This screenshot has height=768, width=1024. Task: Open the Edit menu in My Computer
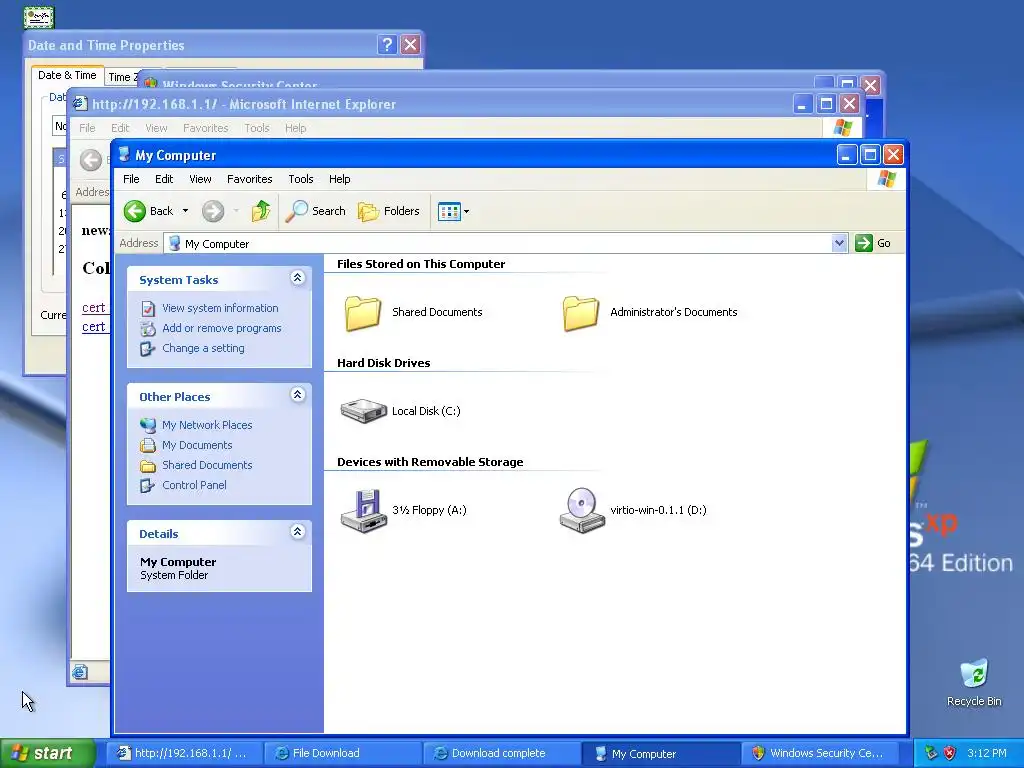pos(164,179)
